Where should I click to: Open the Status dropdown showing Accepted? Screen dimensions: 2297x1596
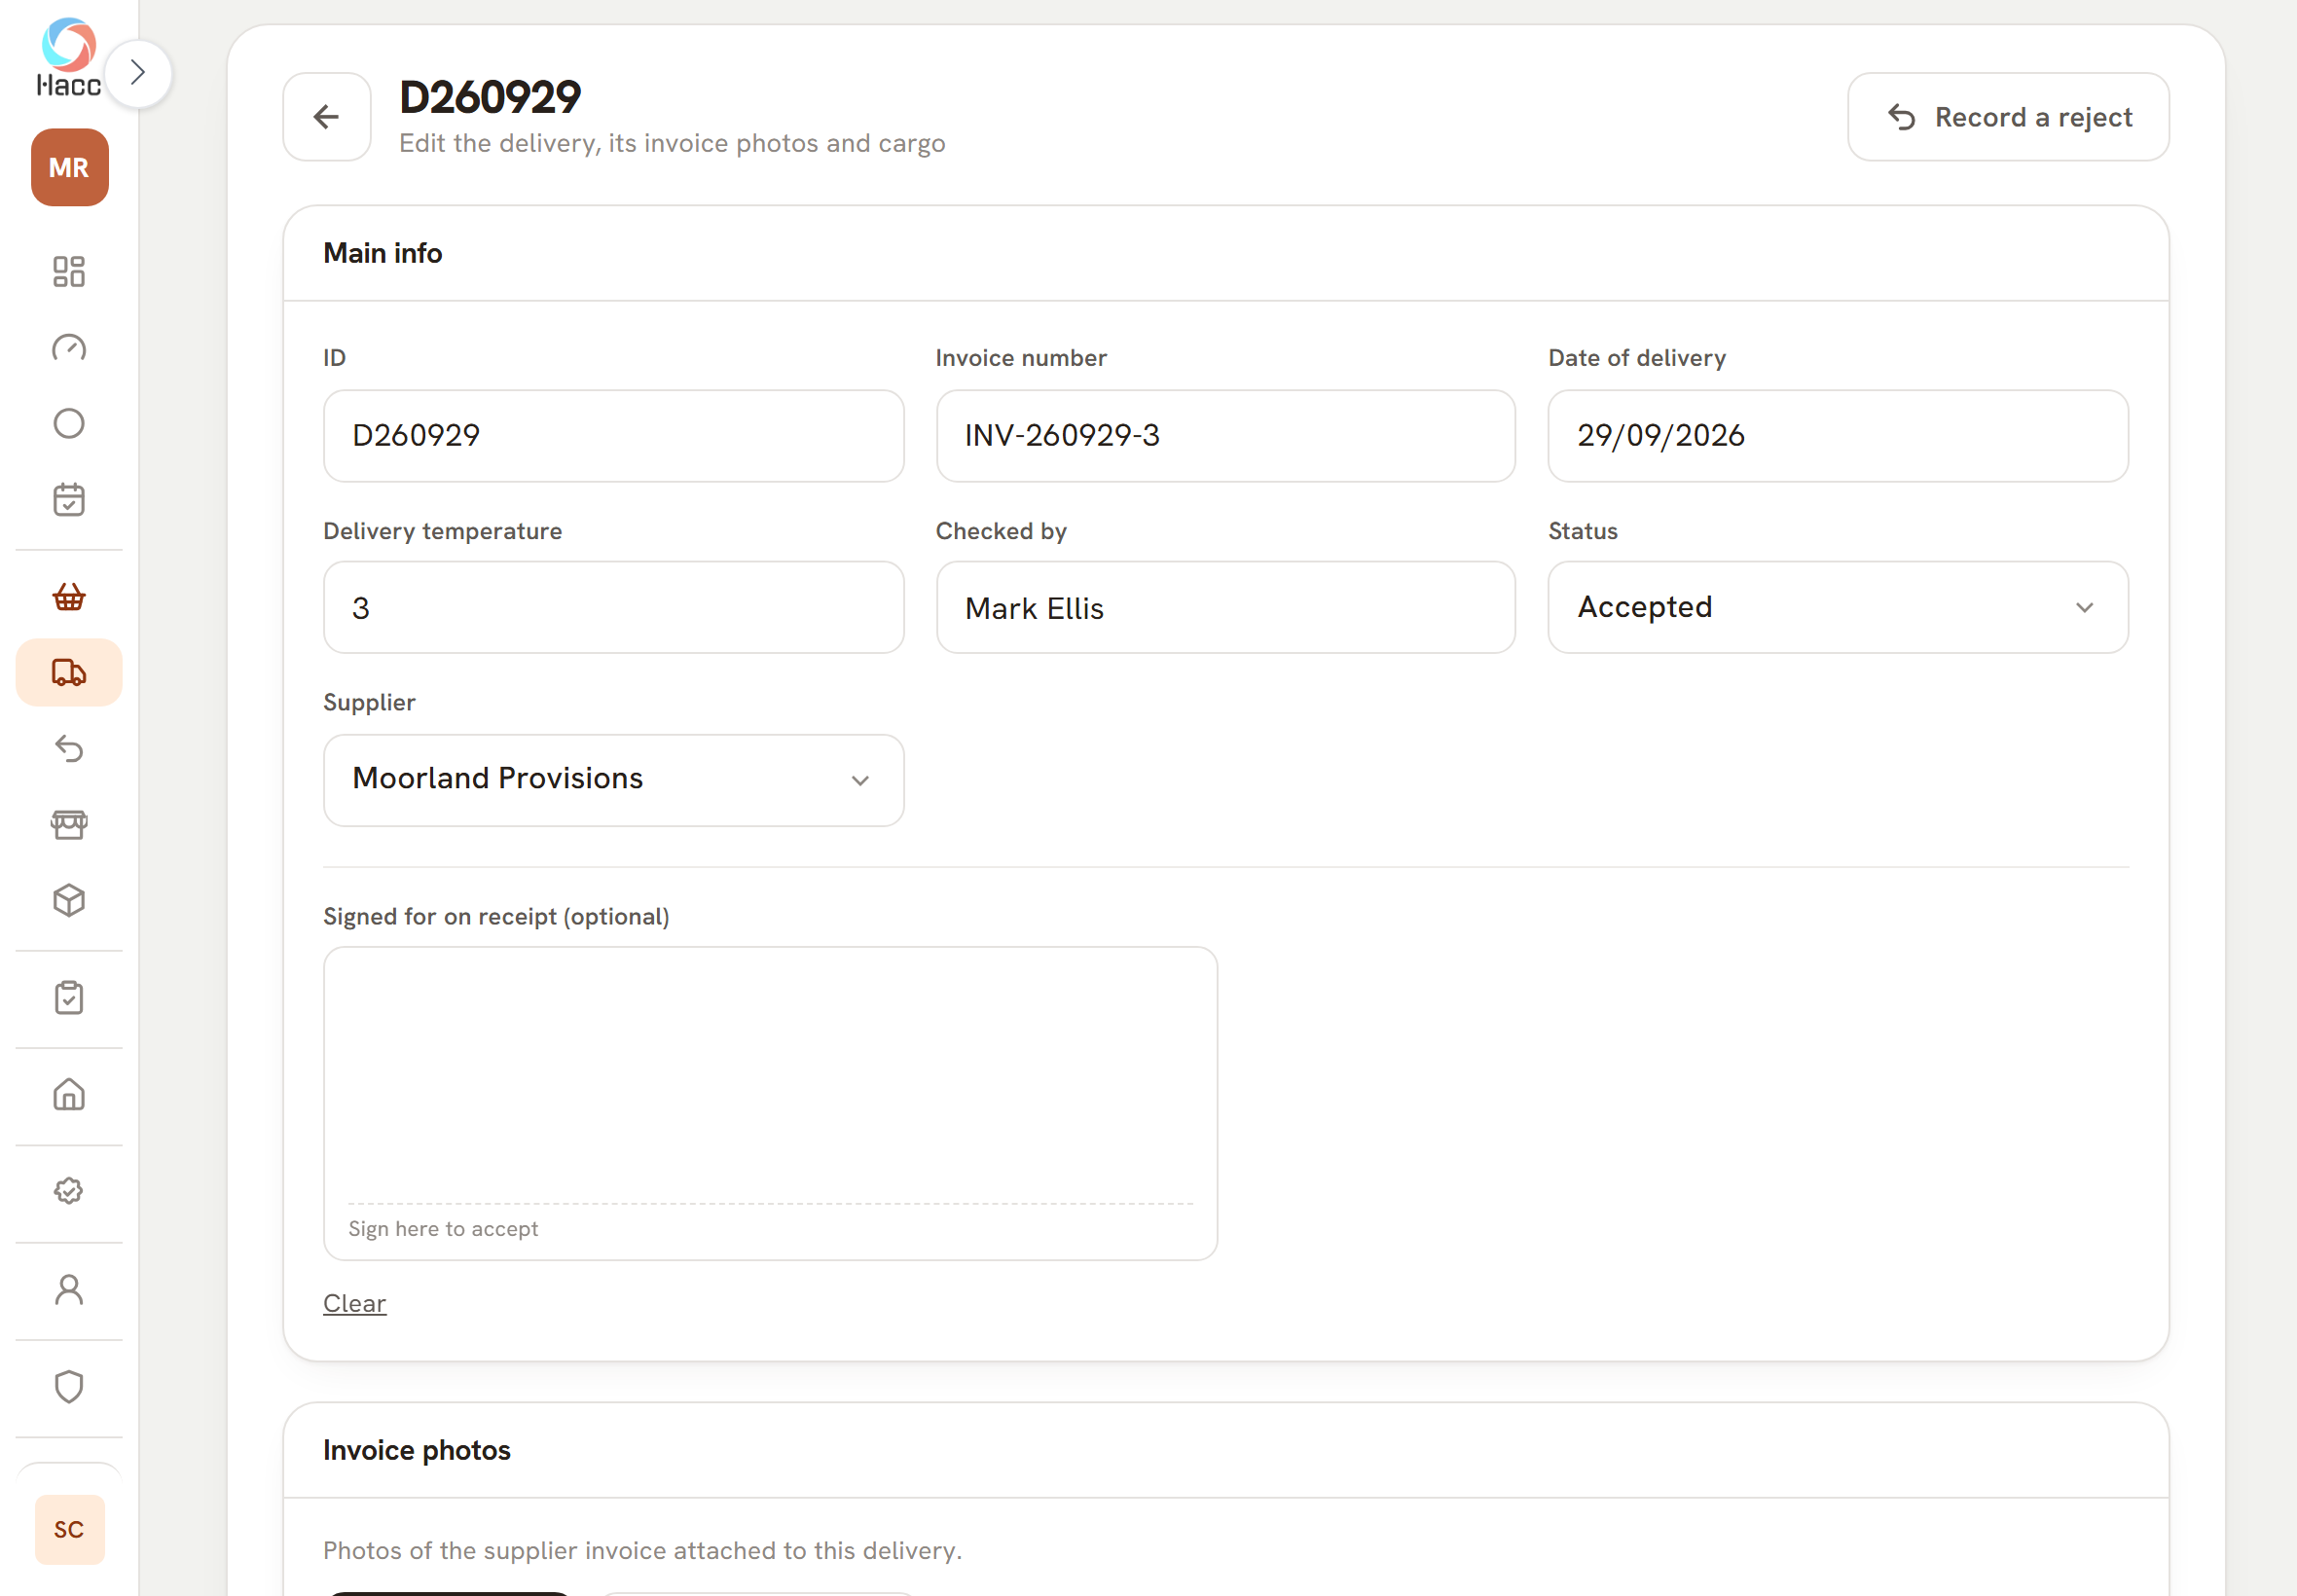click(1838, 607)
